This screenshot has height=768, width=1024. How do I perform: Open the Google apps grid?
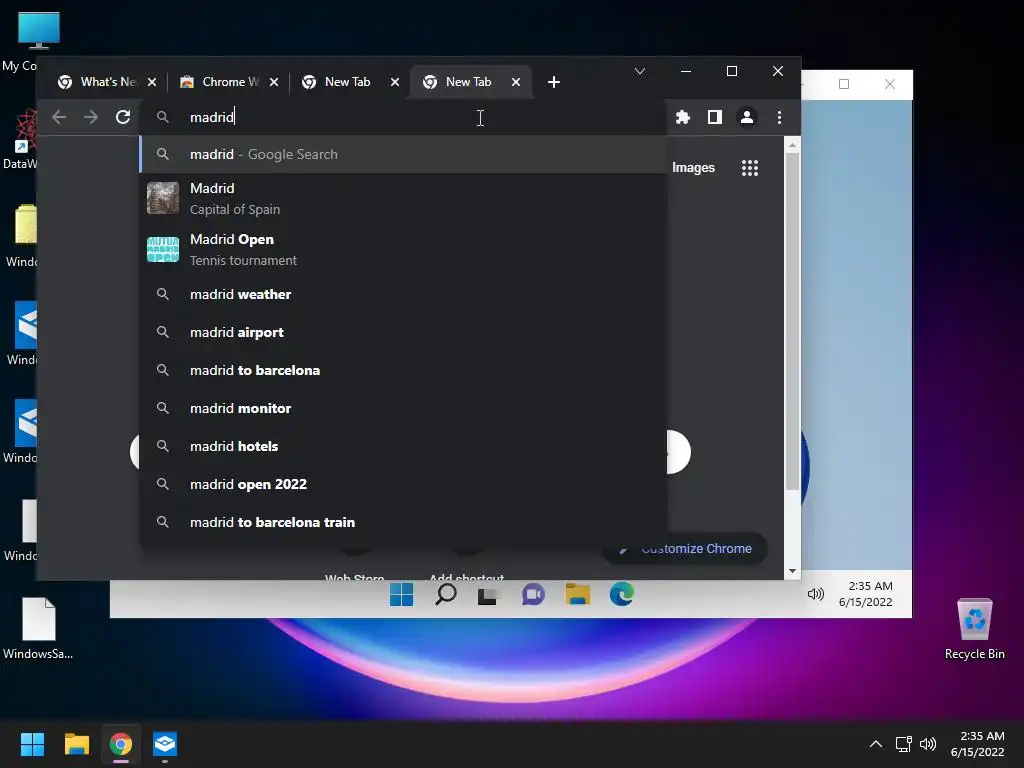(x=750, y=168)
